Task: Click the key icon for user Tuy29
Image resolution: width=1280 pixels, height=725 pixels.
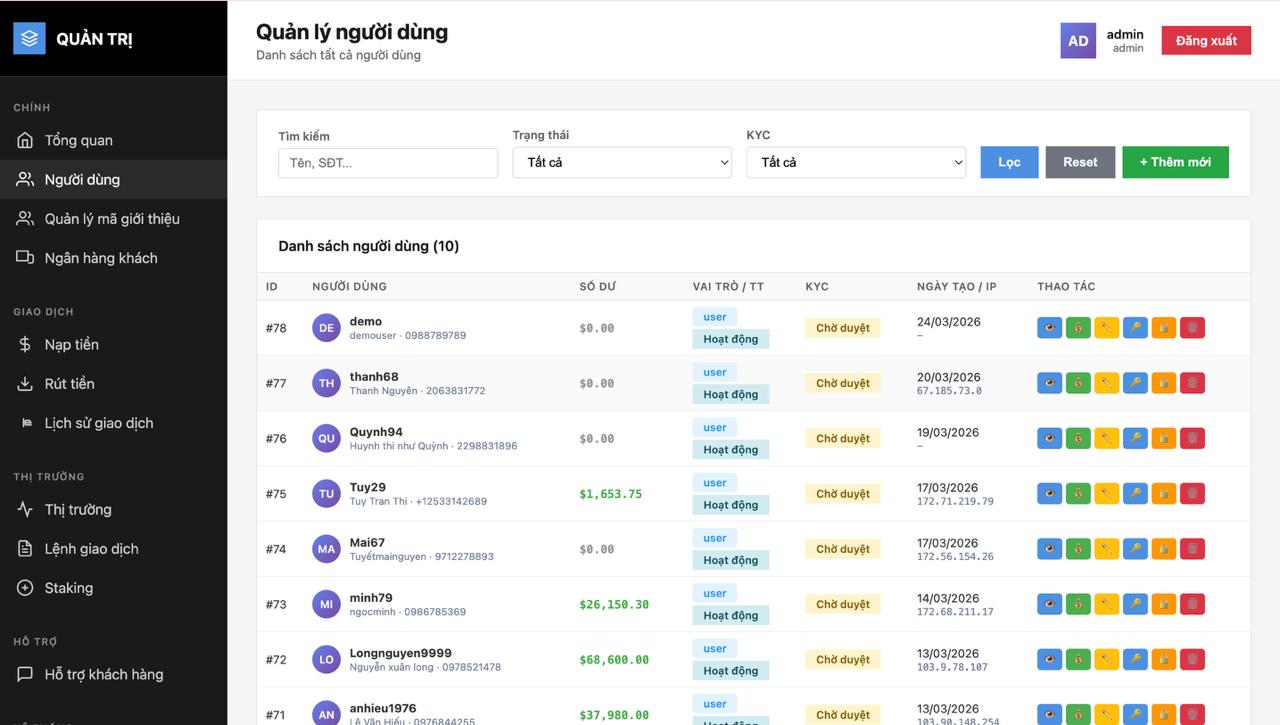Action: pos(1135,493)
